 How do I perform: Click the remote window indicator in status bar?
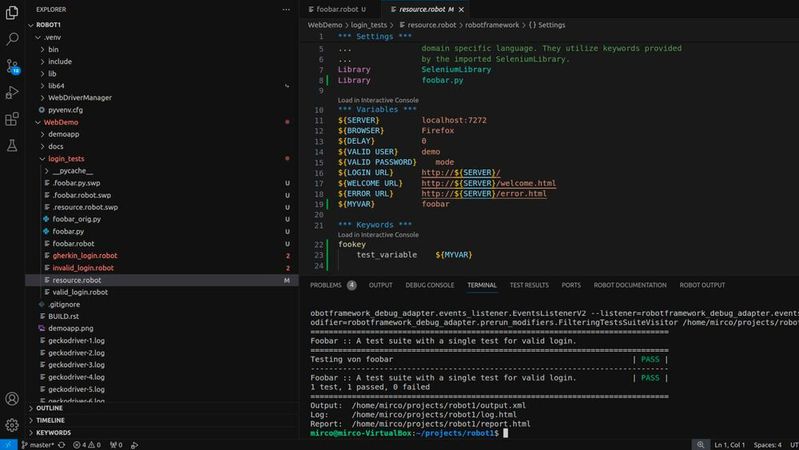point(9,445)
